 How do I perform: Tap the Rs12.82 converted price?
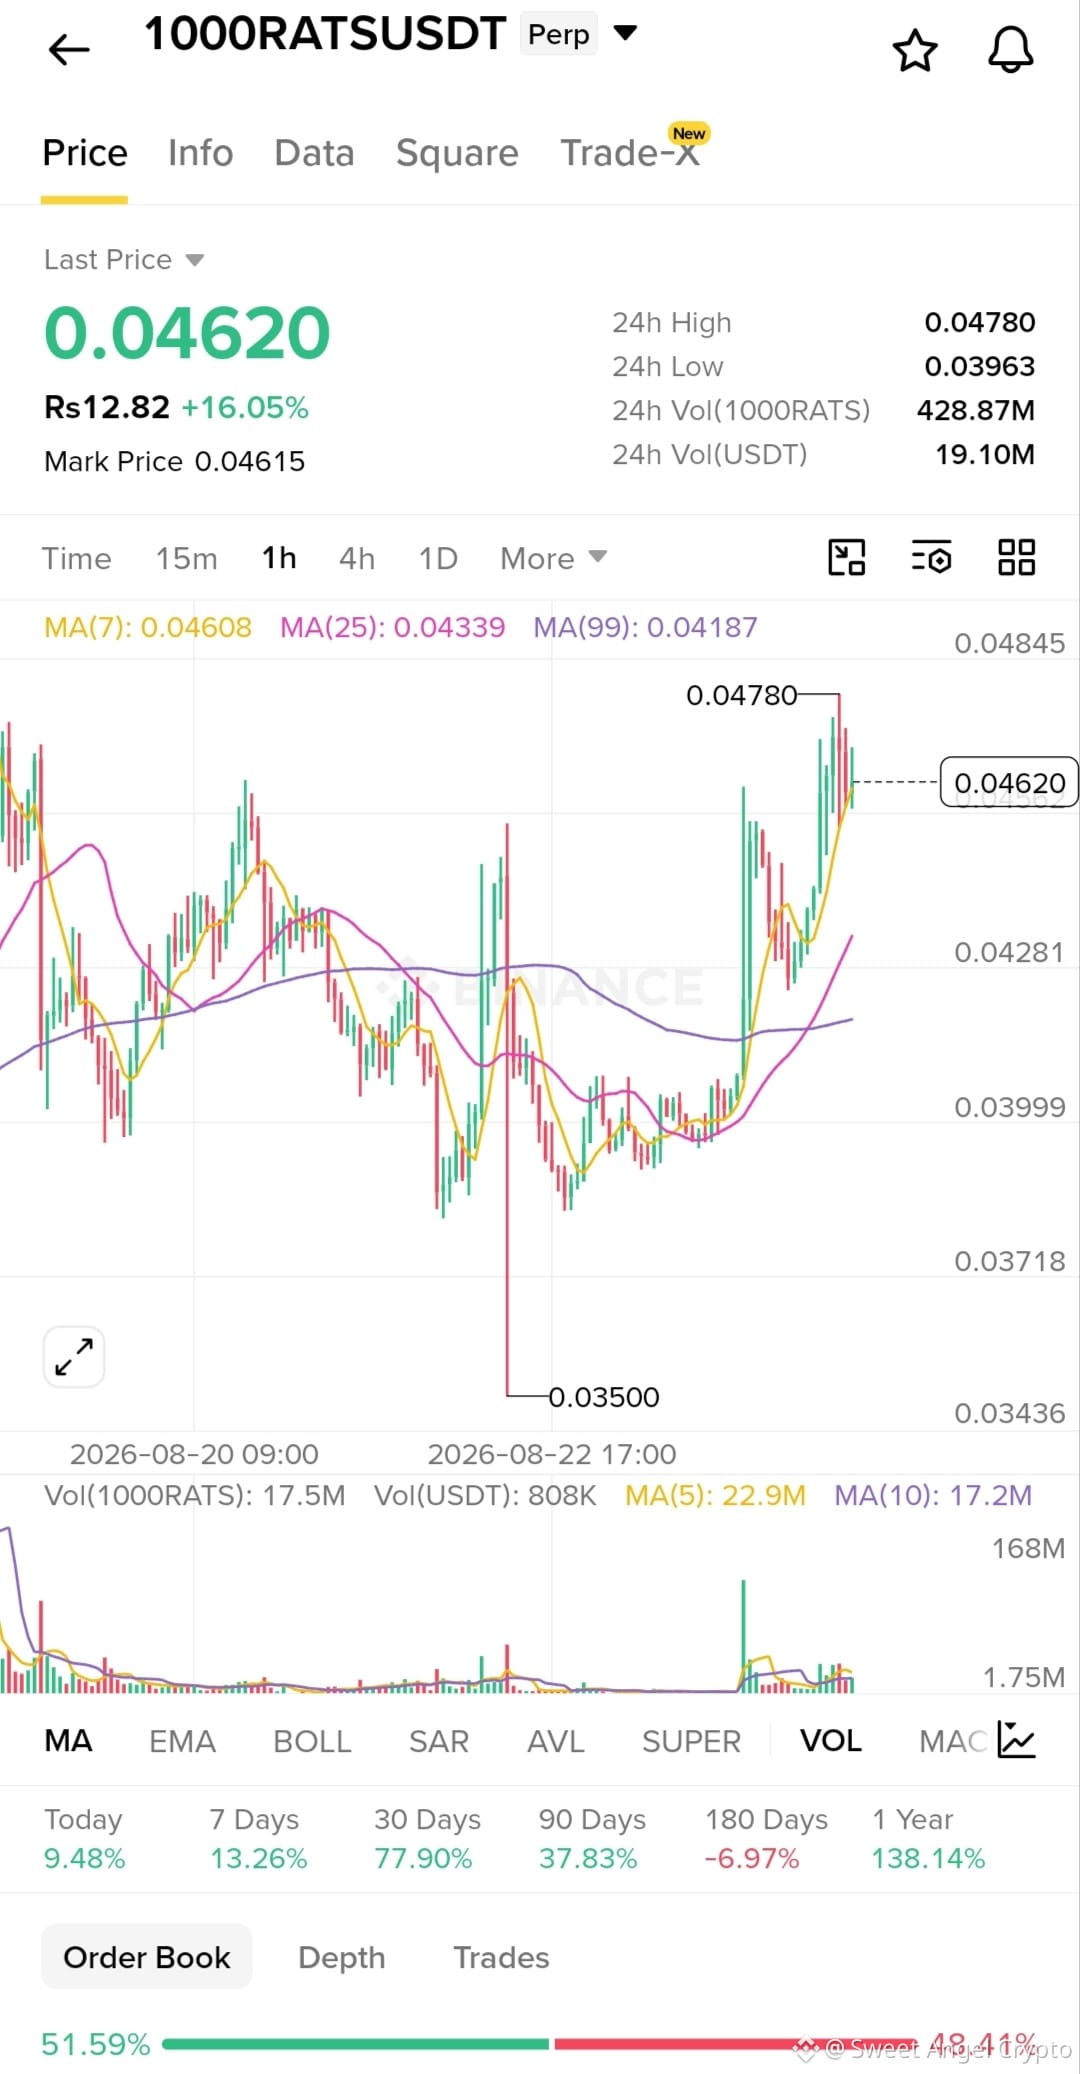pos(107,407)
